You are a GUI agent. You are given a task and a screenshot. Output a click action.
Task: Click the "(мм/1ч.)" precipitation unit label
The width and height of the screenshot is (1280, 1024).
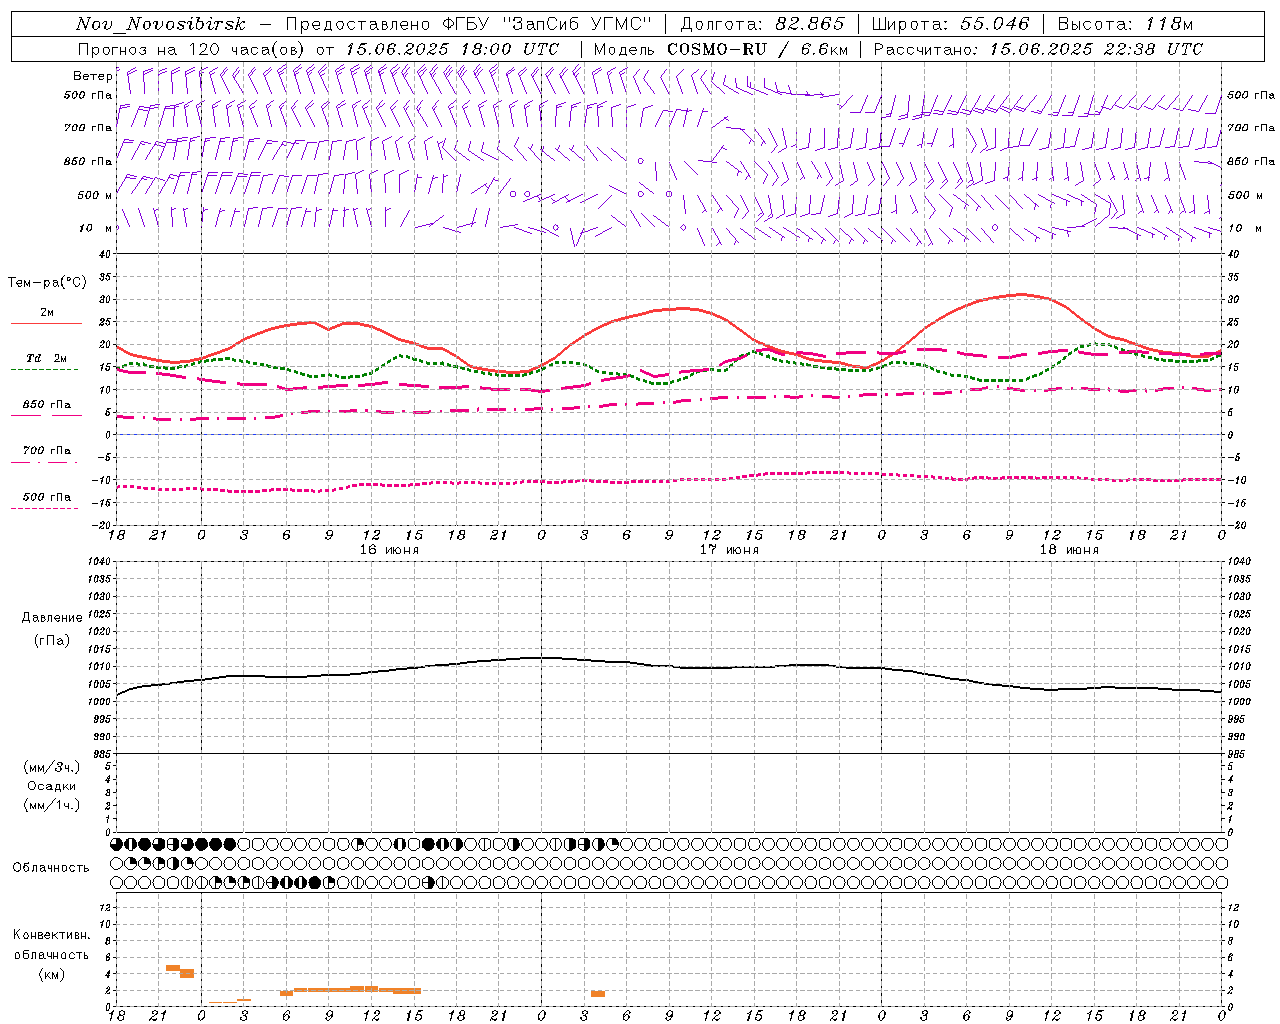click(52, 805)
